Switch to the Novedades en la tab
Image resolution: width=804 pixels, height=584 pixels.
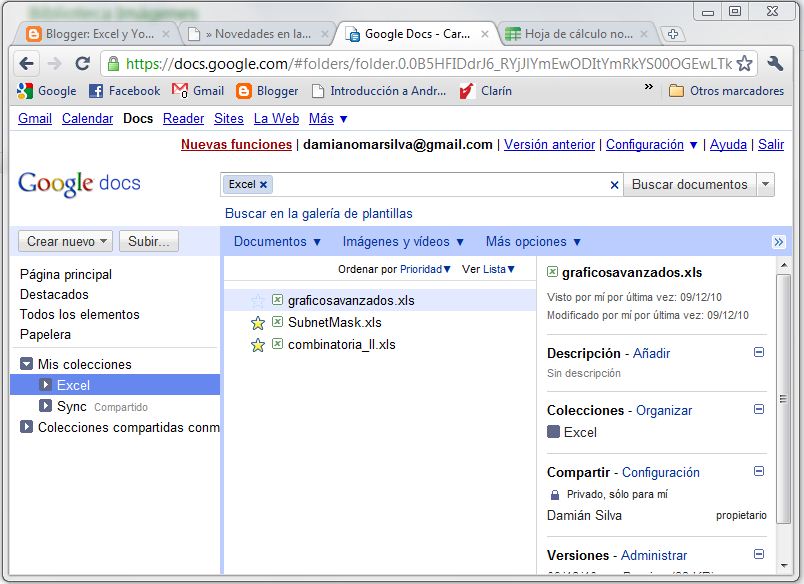(x=256, y=34)
